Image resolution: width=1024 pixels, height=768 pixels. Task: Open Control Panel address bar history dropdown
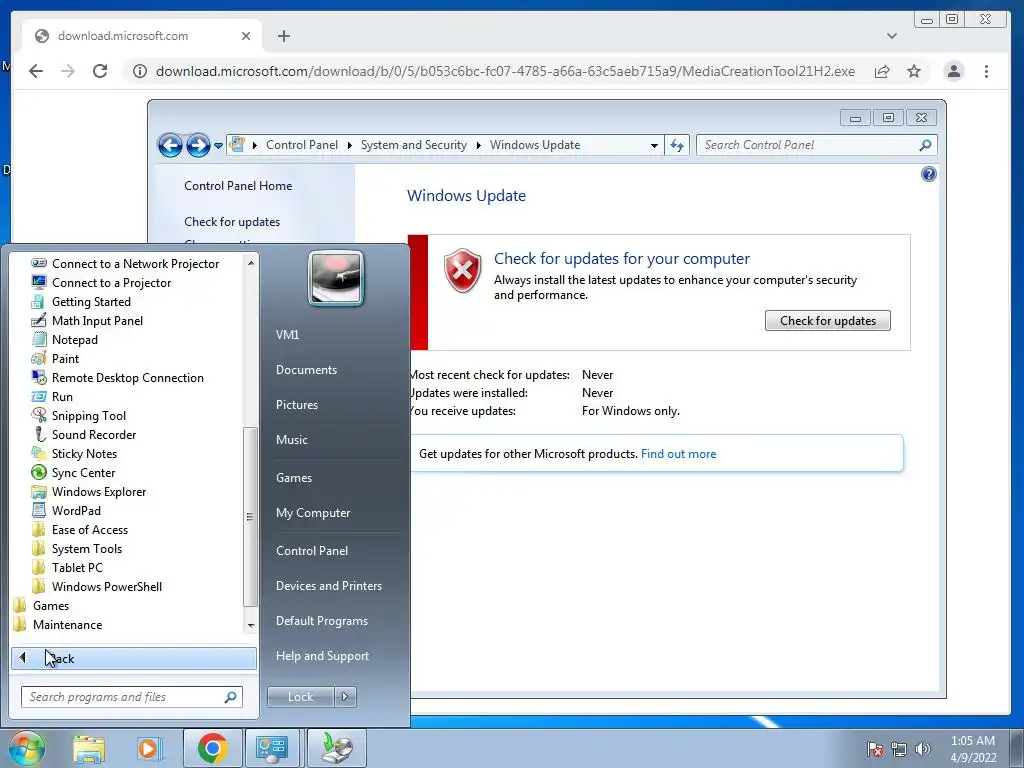pos(654,145)
